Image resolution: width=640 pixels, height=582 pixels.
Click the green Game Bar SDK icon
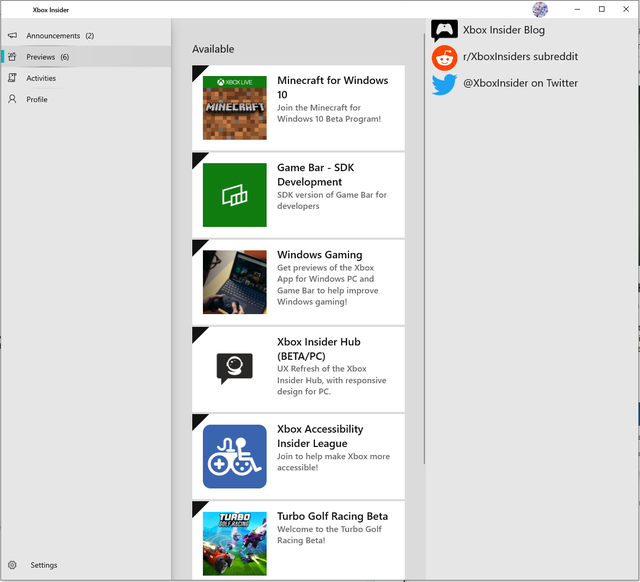coord(235,195)
